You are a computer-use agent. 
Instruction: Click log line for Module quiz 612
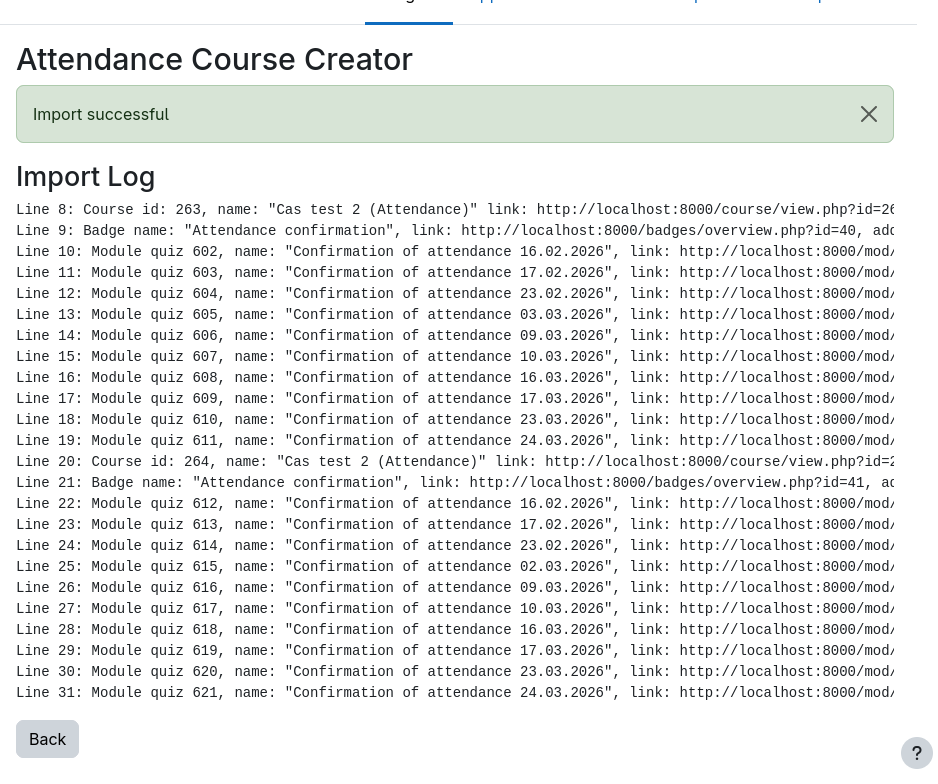(455, 503)
